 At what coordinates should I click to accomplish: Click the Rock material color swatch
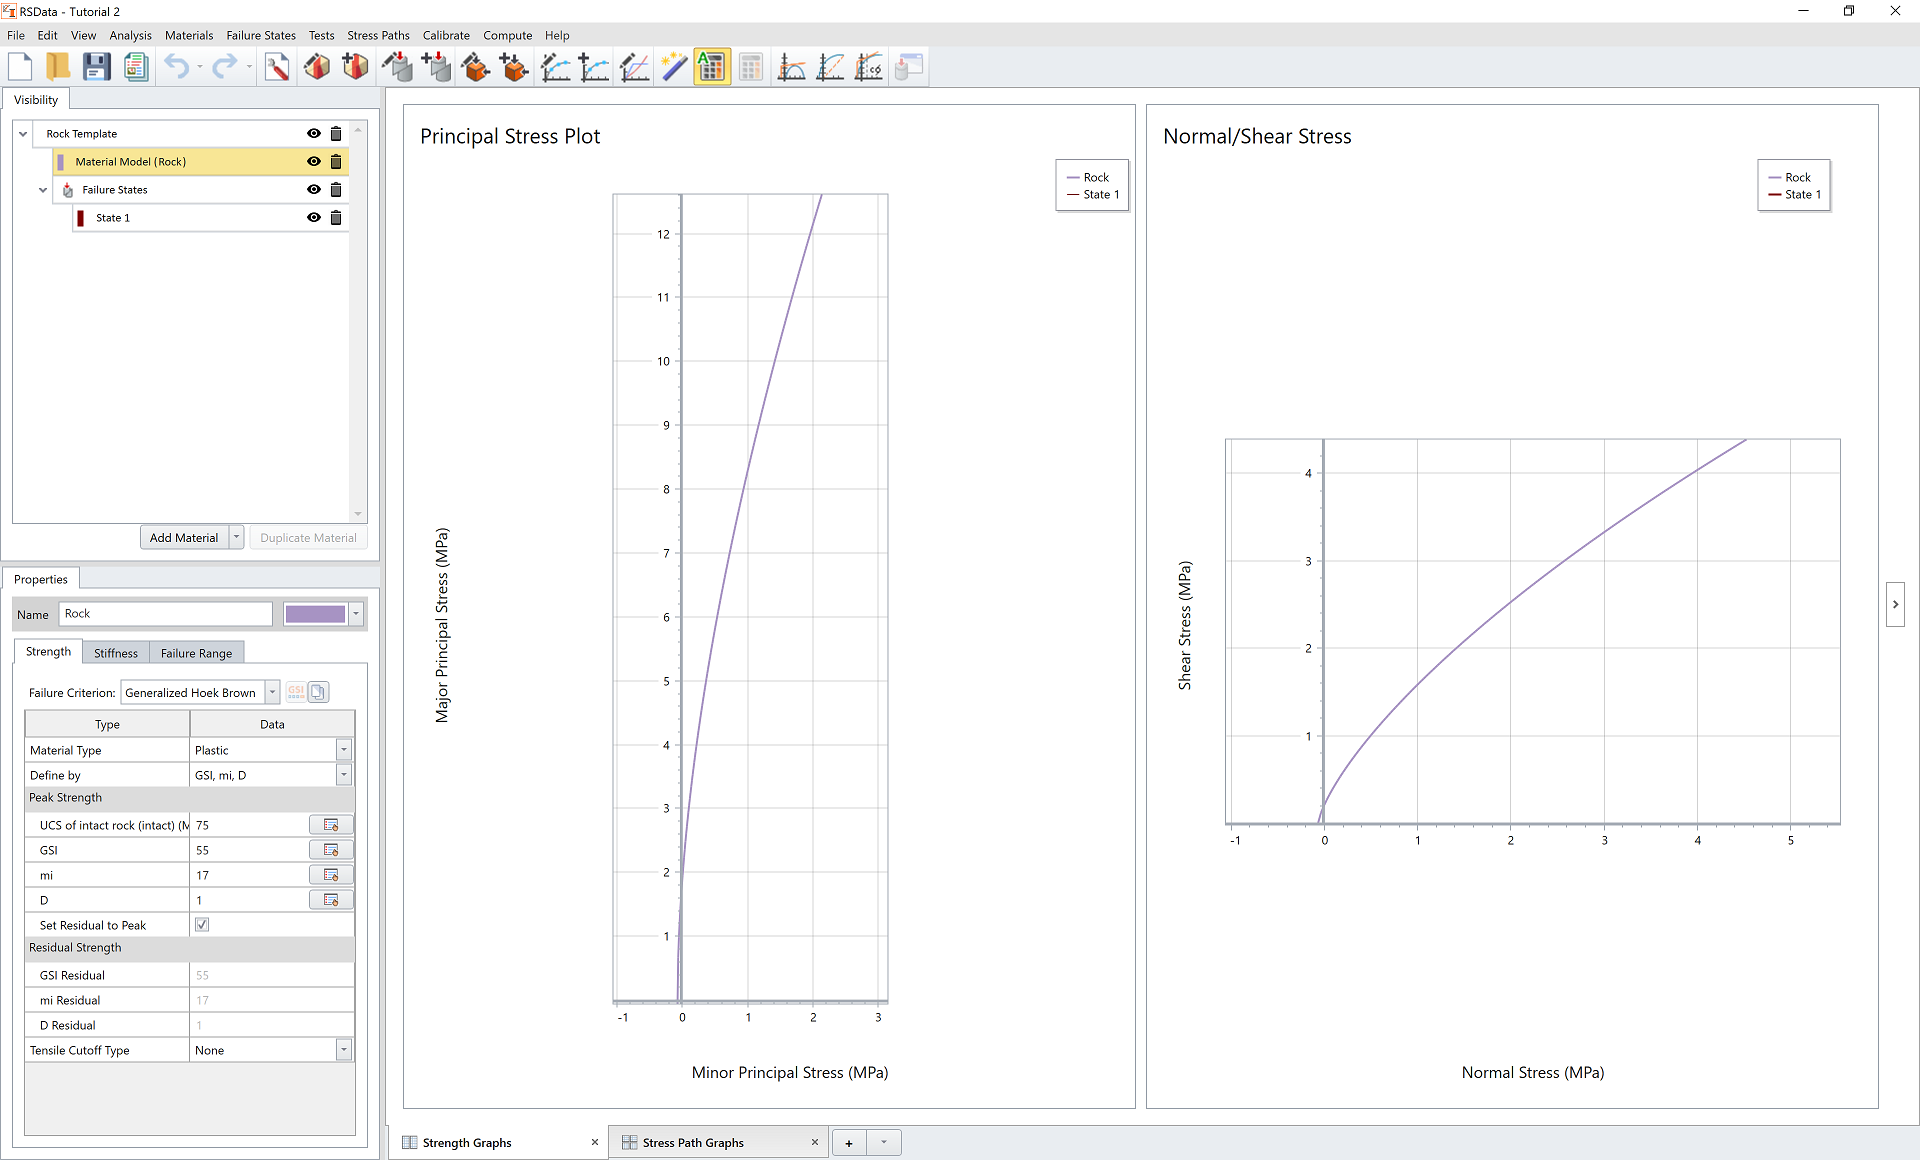point(313,613)
